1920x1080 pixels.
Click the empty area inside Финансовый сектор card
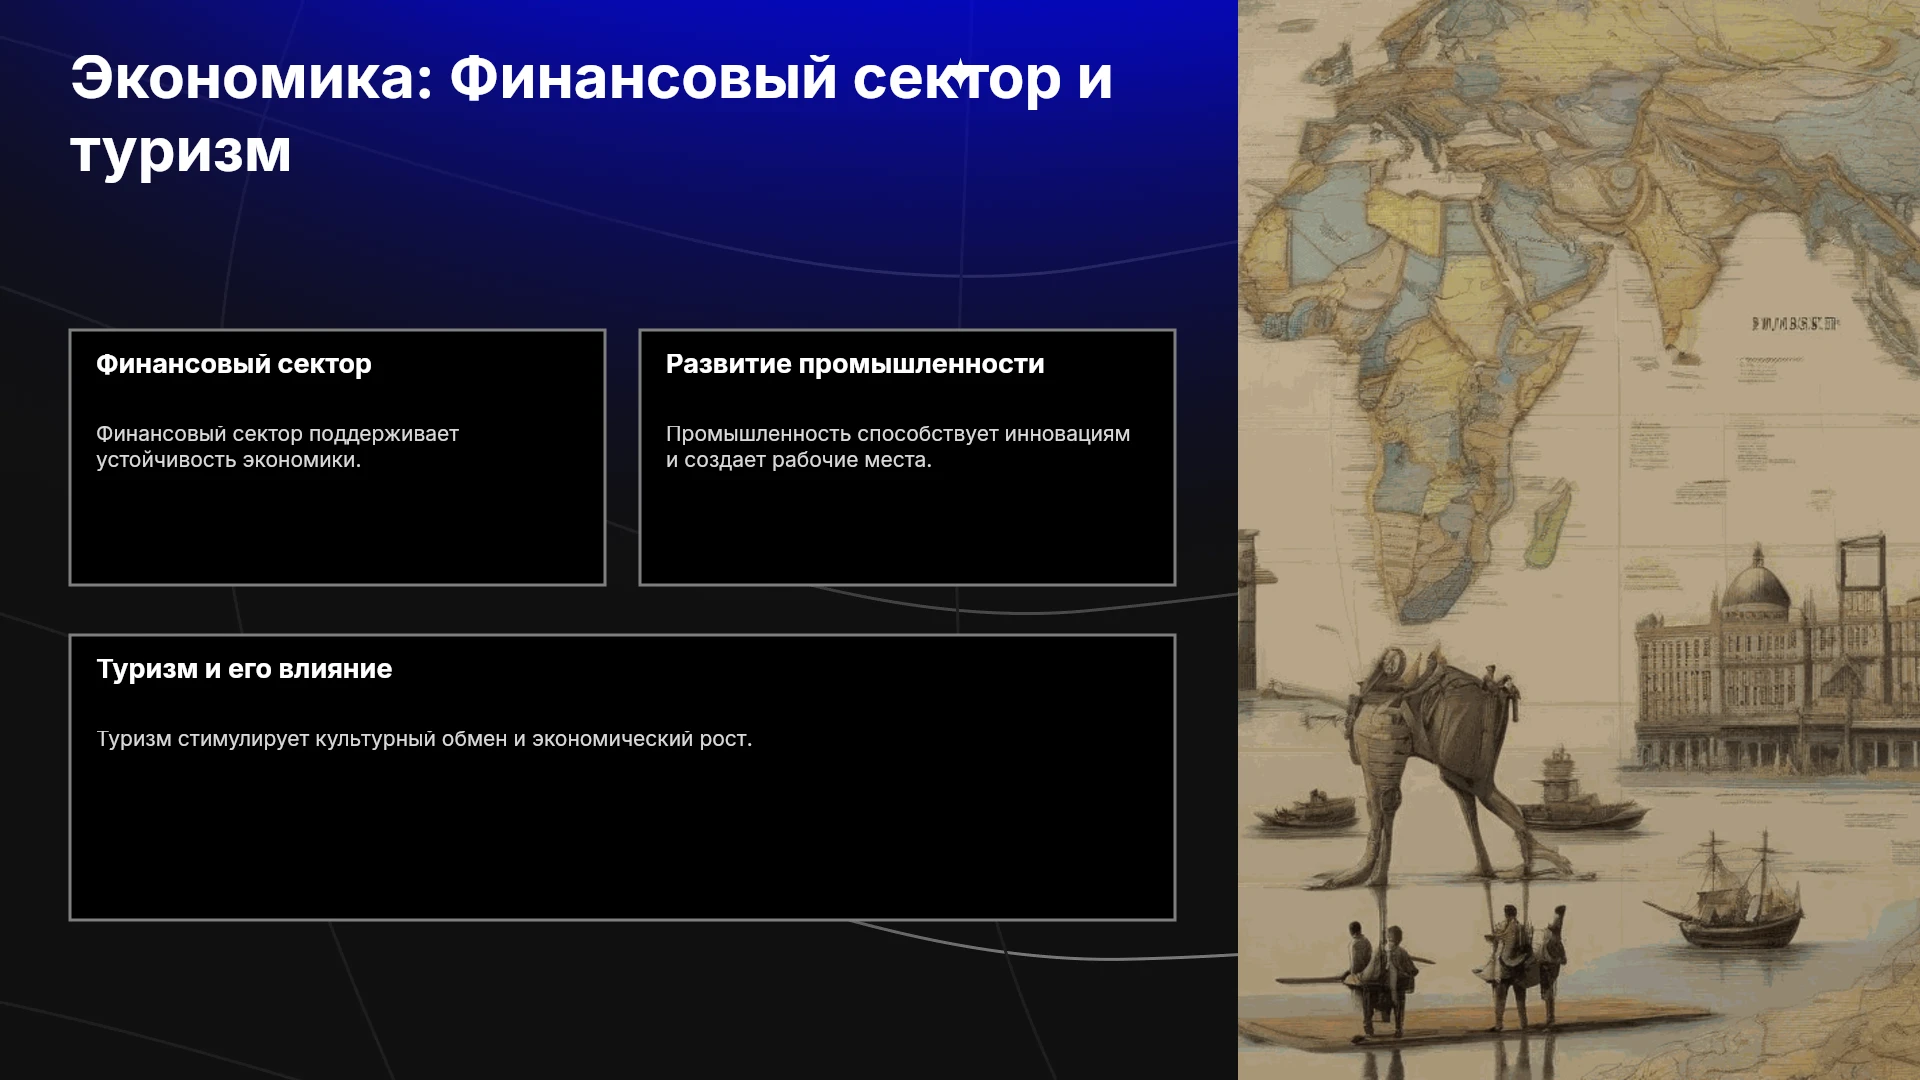point(337,530)
